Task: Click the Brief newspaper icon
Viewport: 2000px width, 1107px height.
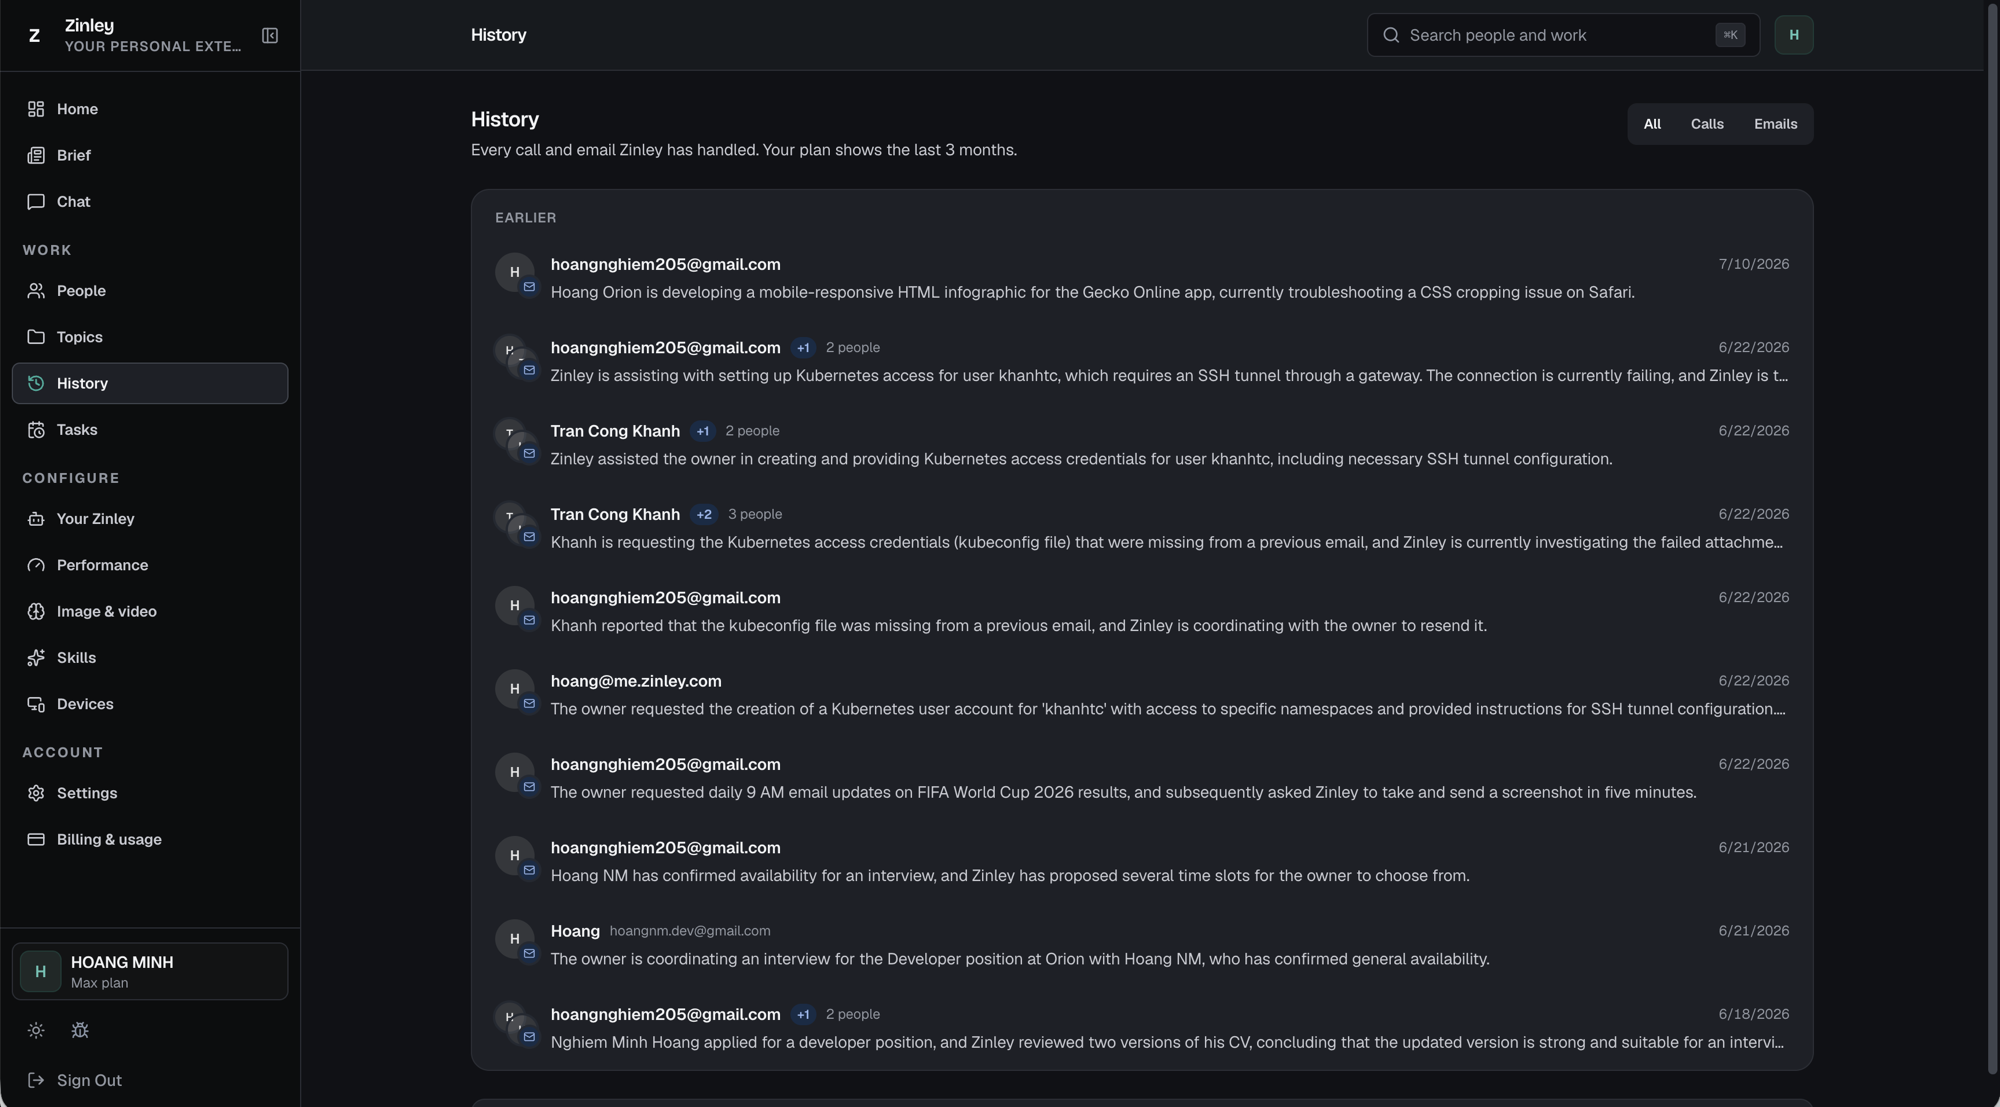Action: 36,155
